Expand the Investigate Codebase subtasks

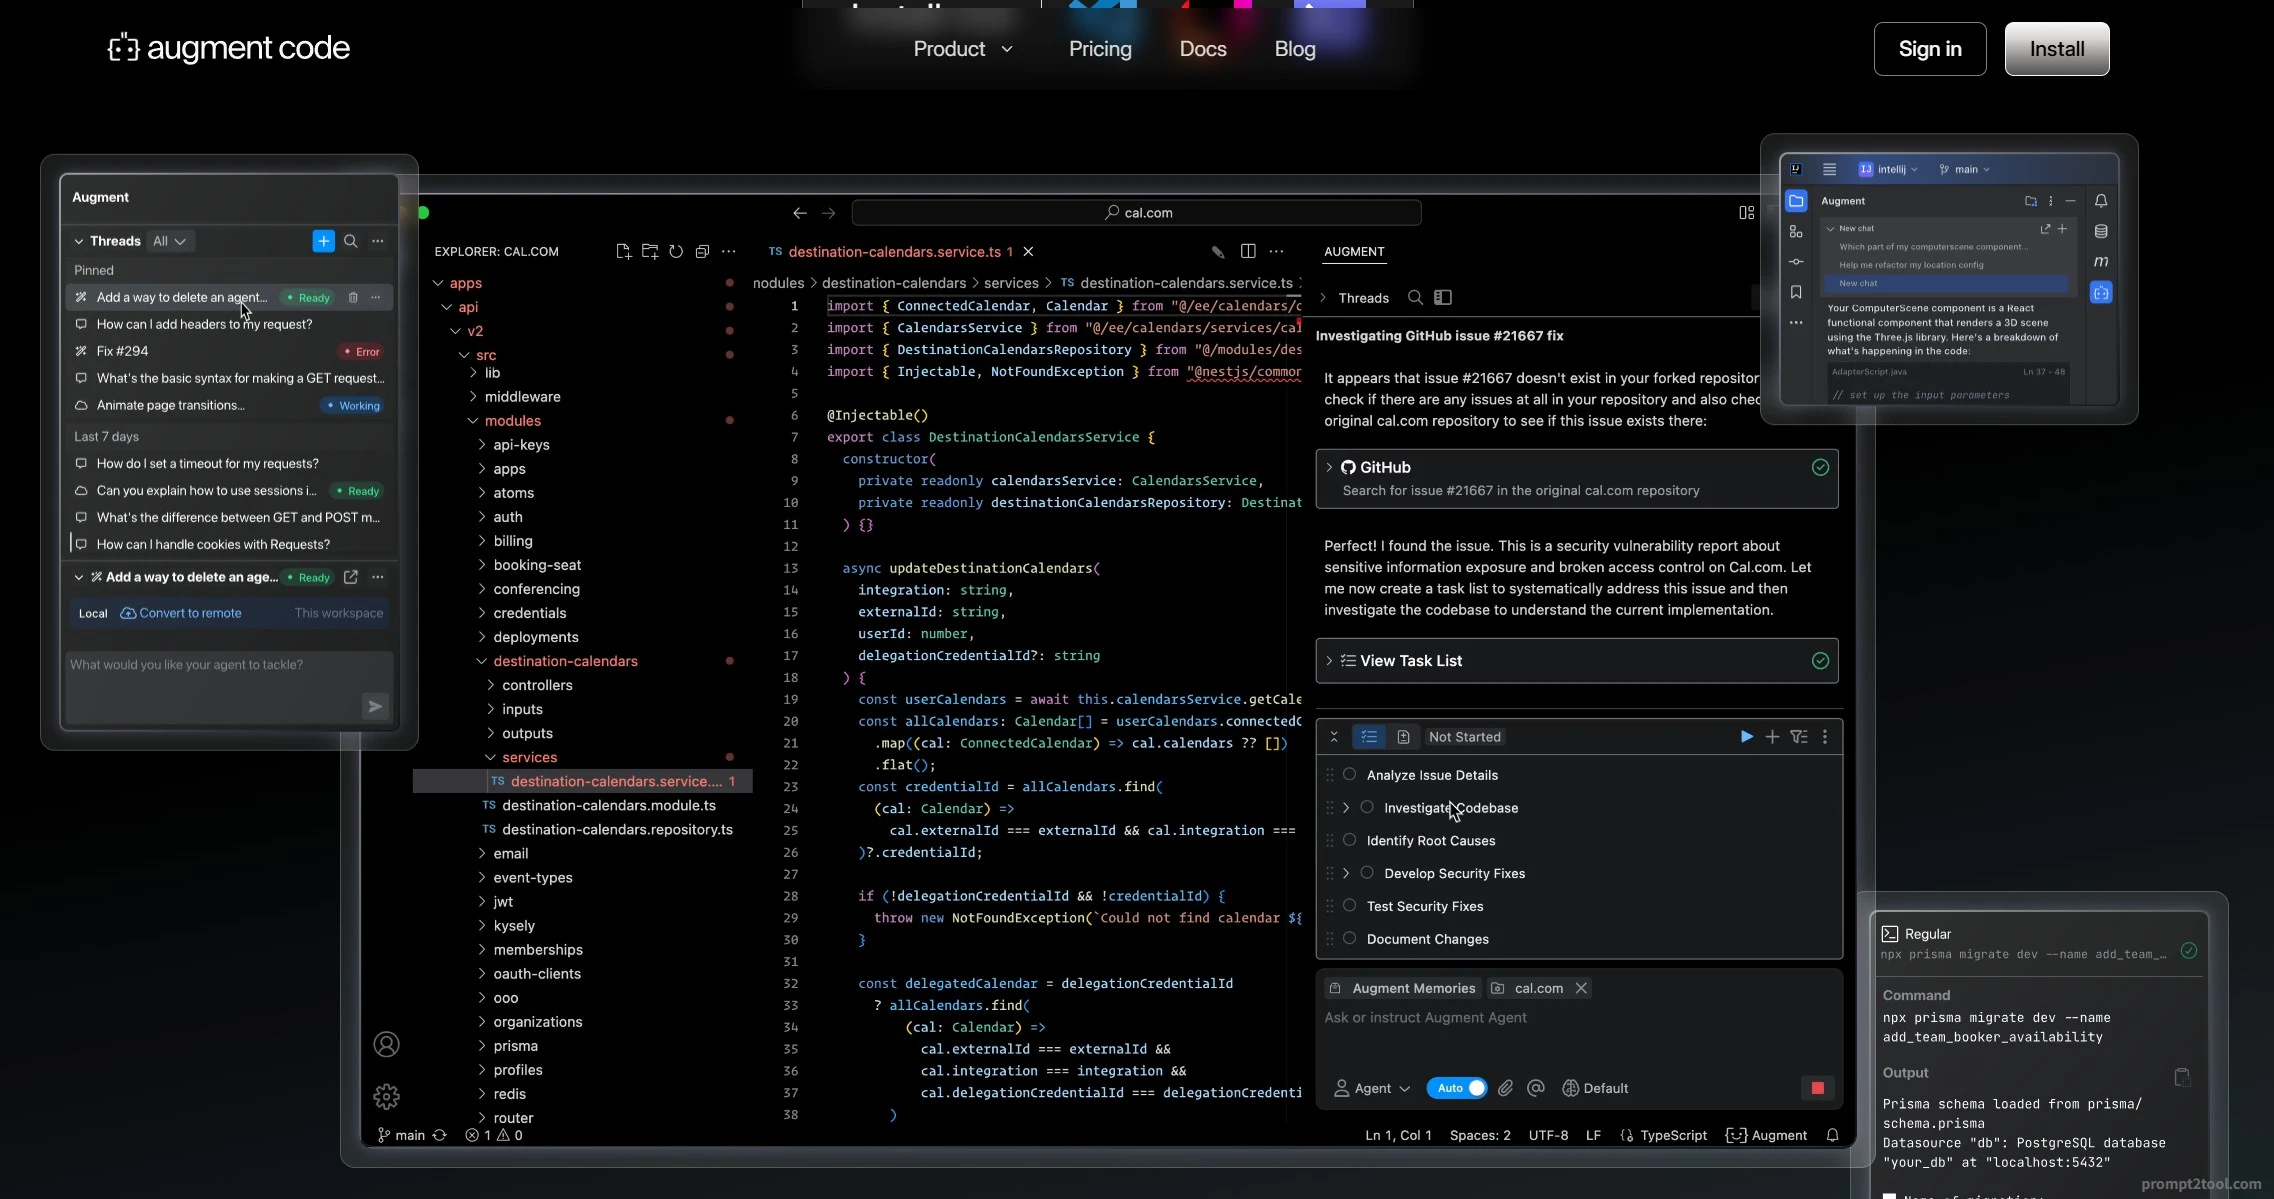tap(1346, 808)
